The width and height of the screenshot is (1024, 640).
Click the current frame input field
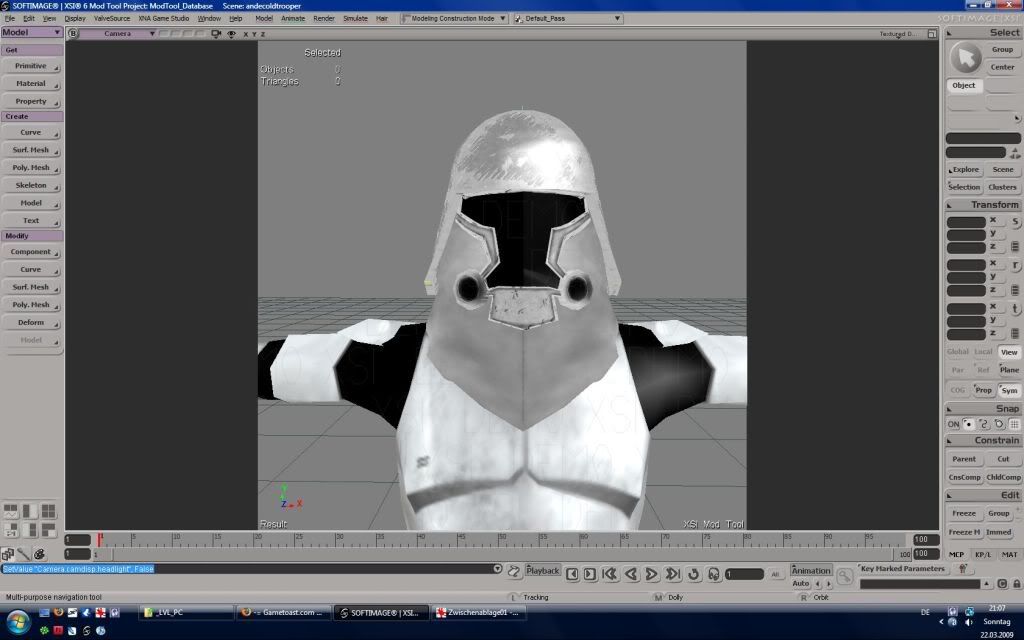744,574
